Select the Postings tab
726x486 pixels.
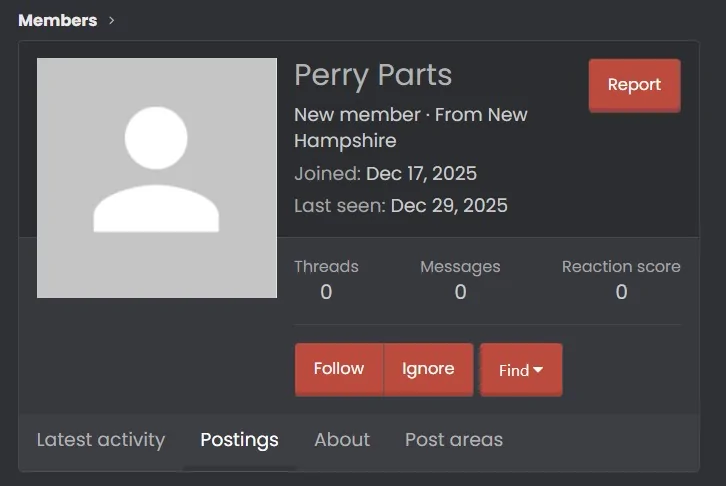(239, 439)
